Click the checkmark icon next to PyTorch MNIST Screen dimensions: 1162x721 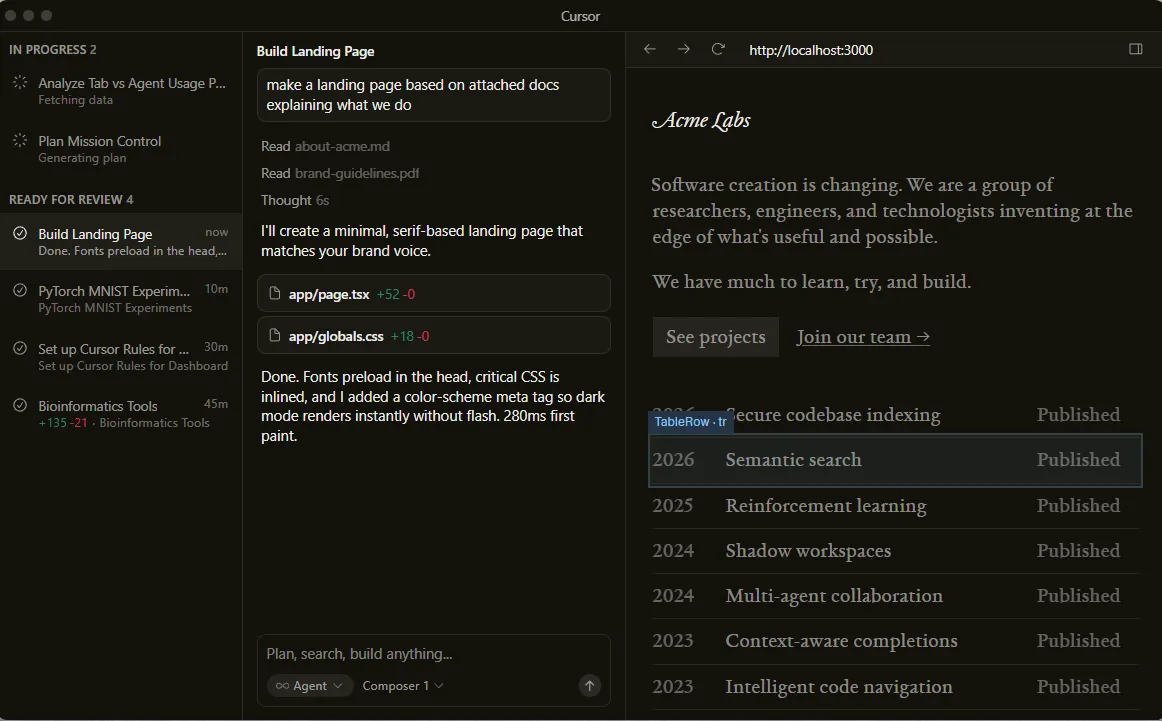(x=20, y=290)
